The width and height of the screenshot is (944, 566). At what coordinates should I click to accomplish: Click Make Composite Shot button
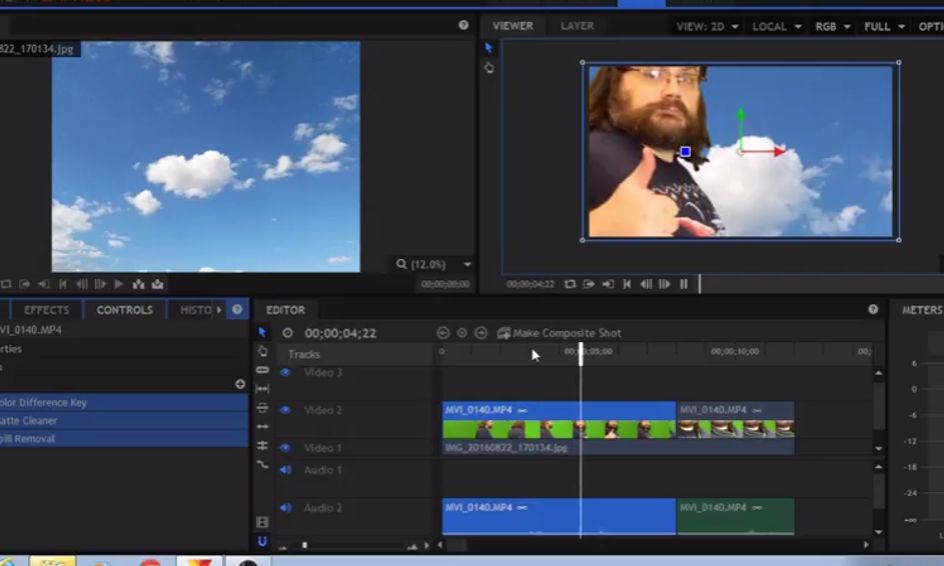click(x=559, y=333)
